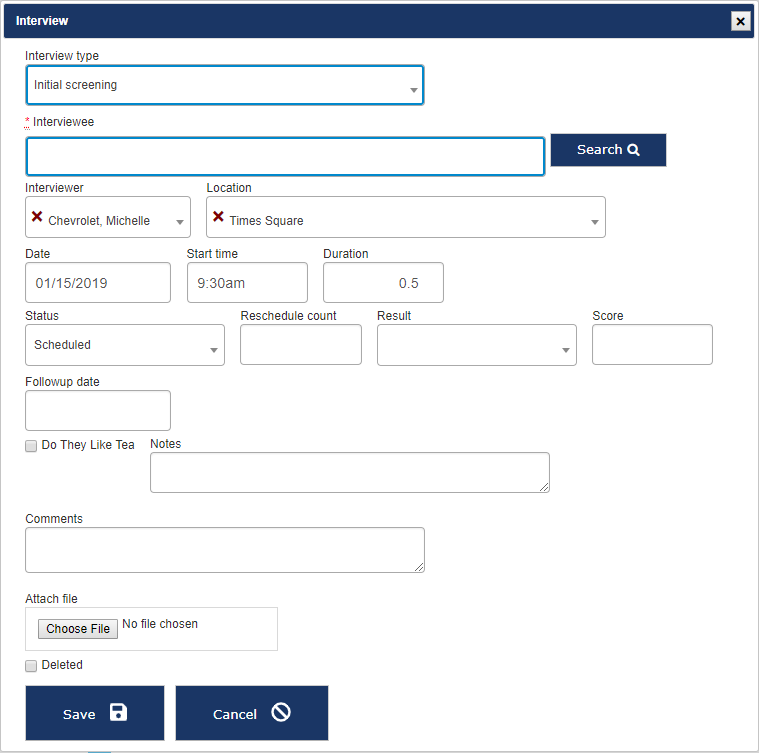Expand the Status dropdown showing Scheduled

(213, 350)
